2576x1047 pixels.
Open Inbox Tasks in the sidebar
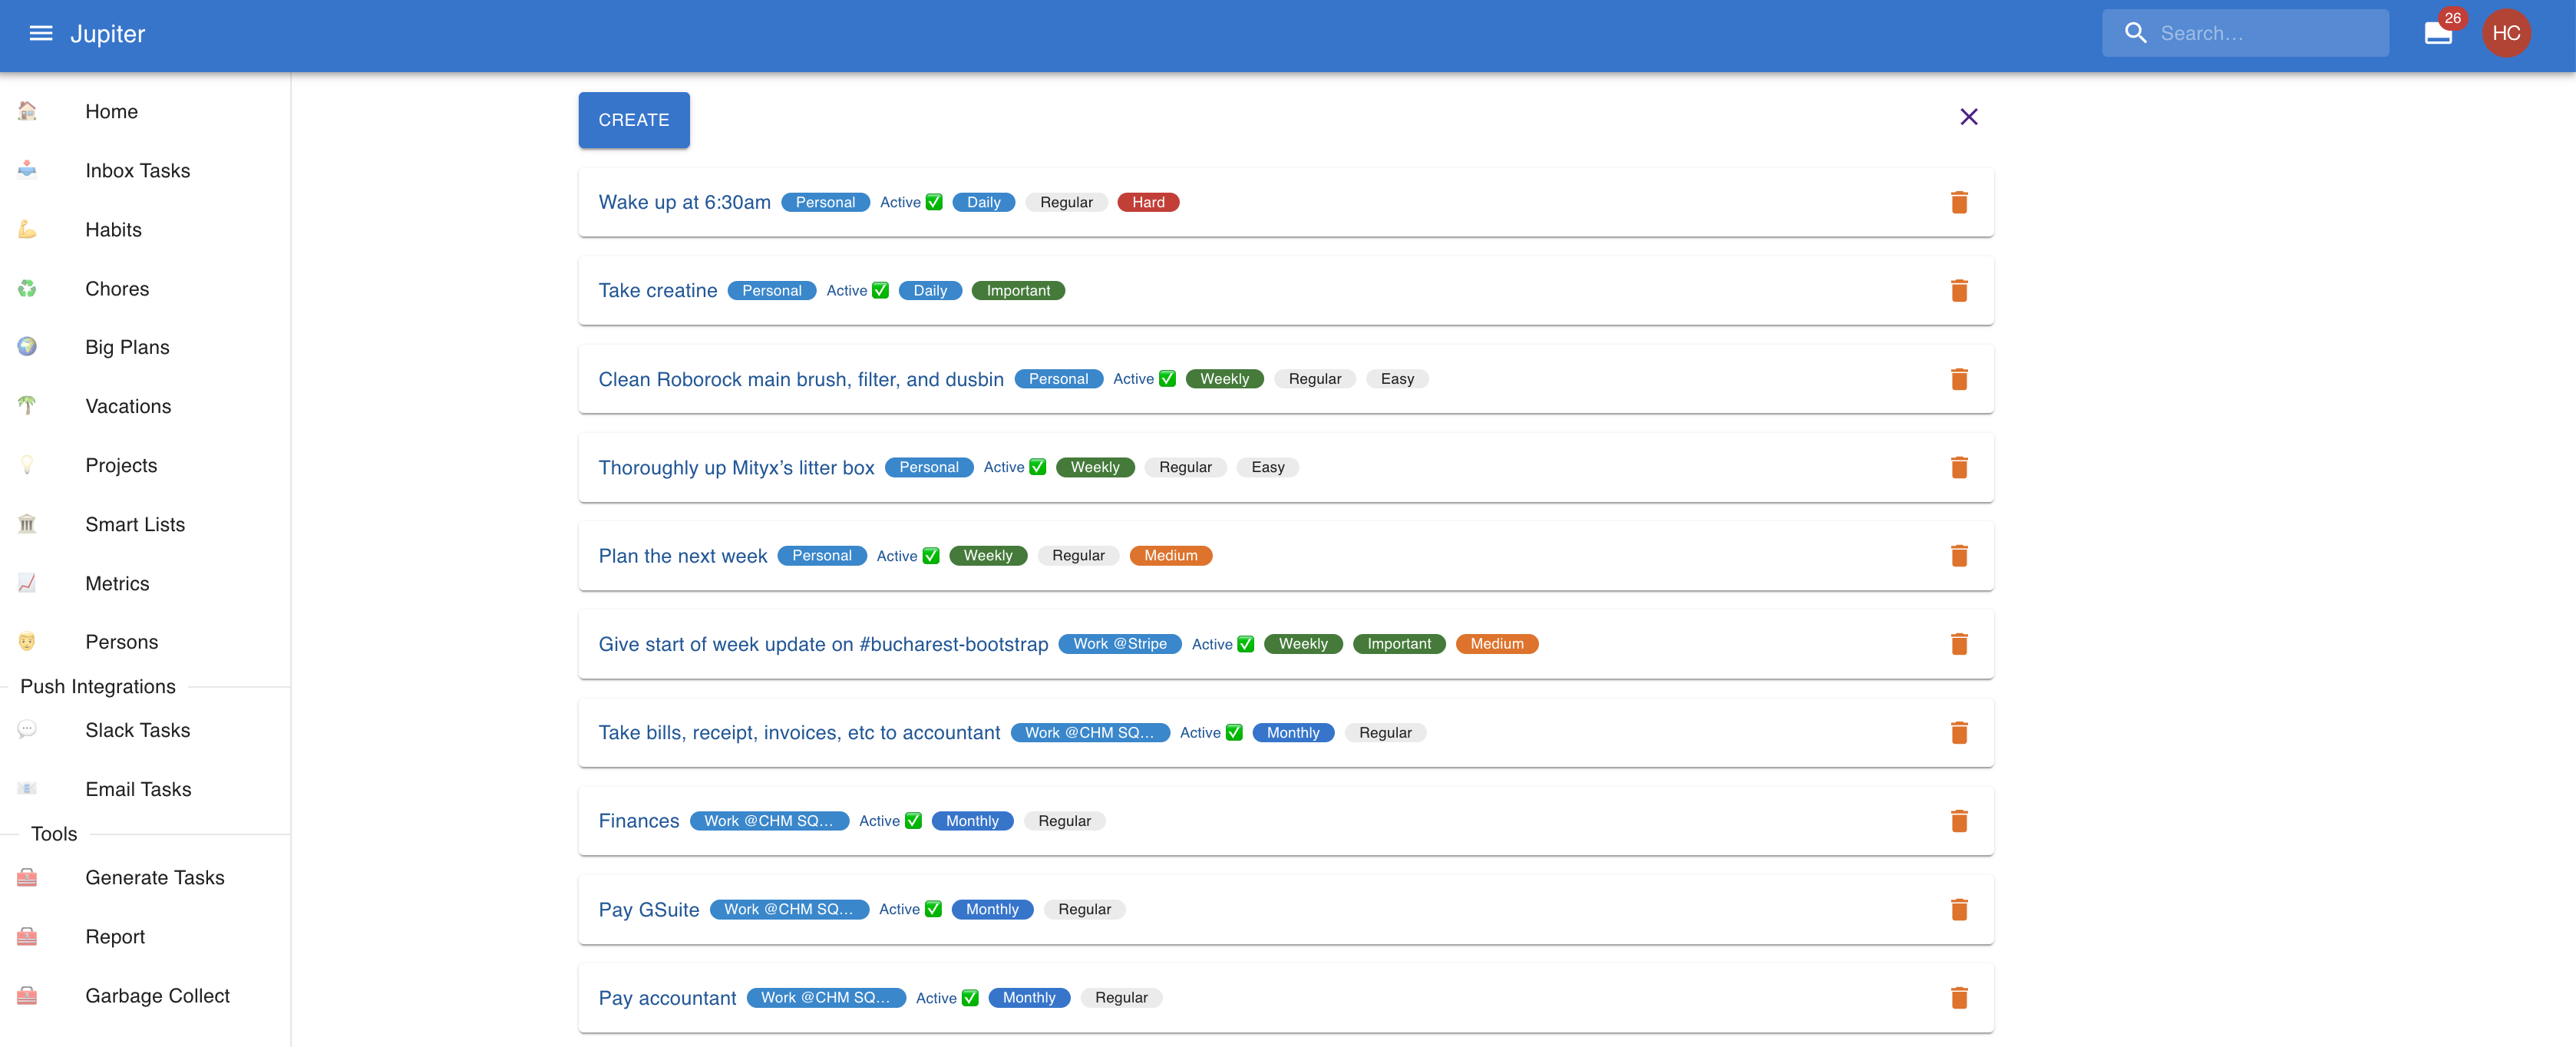(137, 171)
